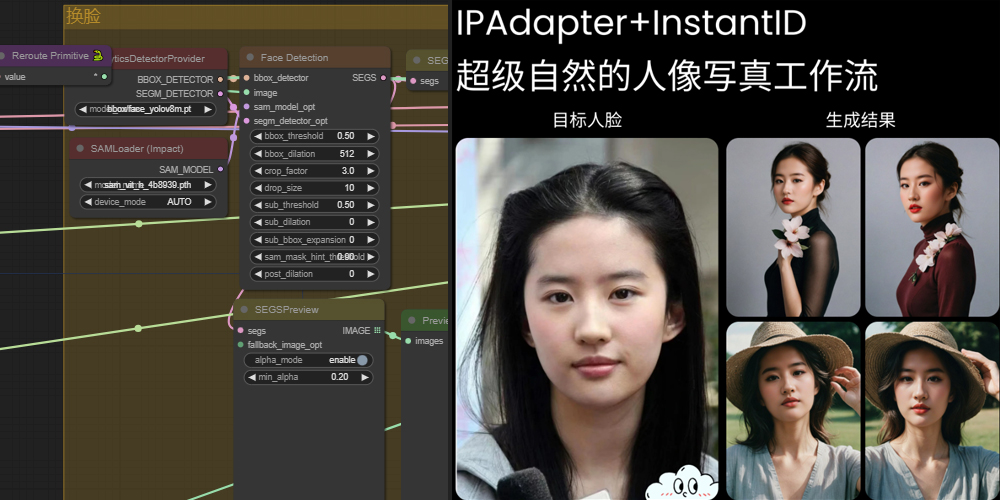Screen dimensions: 1000x500
Task: Select the Face Detection node title
Action: click(294, 57)
